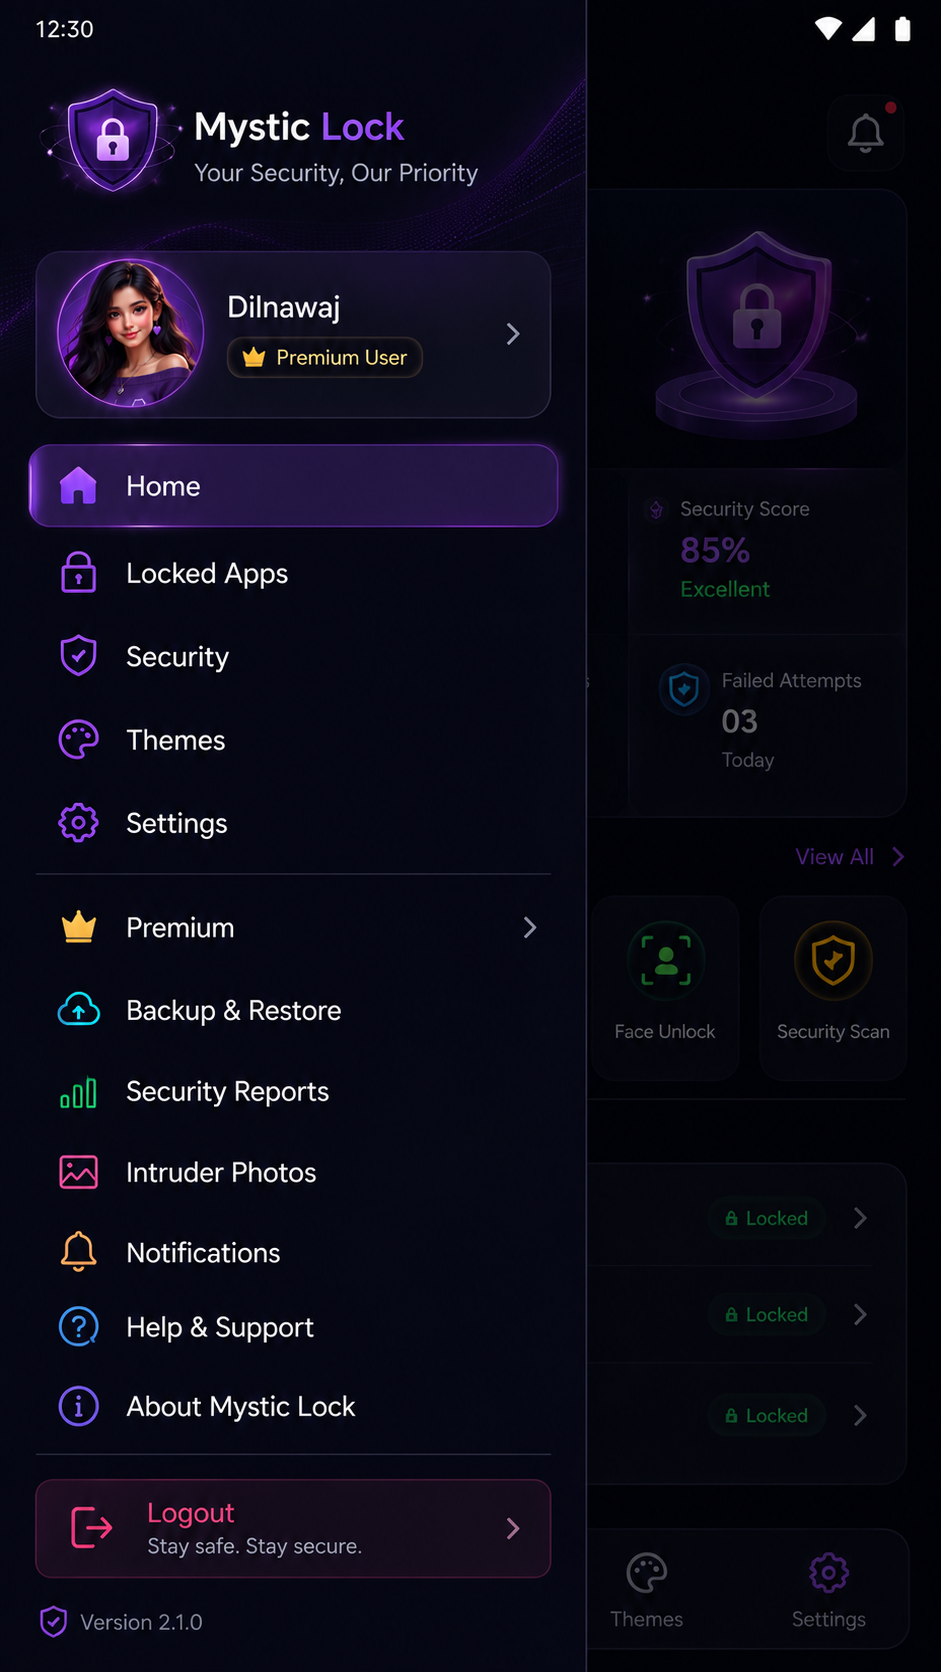Select the Home menu item

[293, 486]
